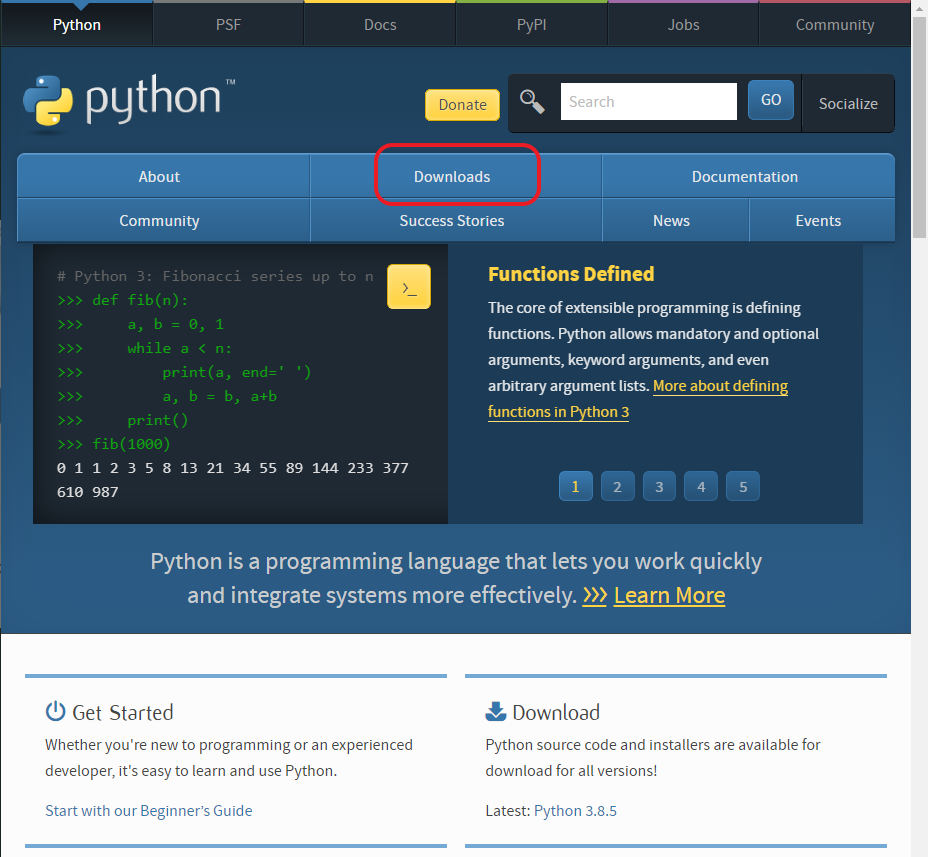Click the magnifying glass search icon

[x=532, y=101]
